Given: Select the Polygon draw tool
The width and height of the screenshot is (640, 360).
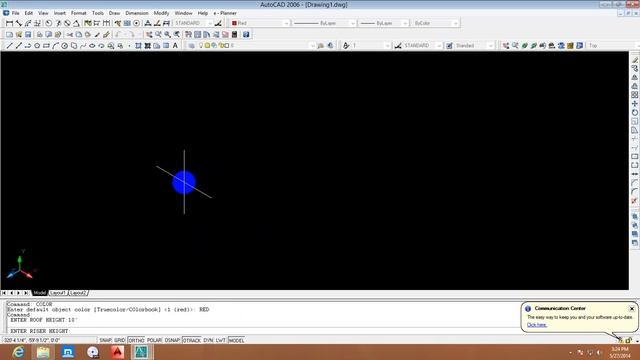Looking at the screenshot, I should coord(37,46).
